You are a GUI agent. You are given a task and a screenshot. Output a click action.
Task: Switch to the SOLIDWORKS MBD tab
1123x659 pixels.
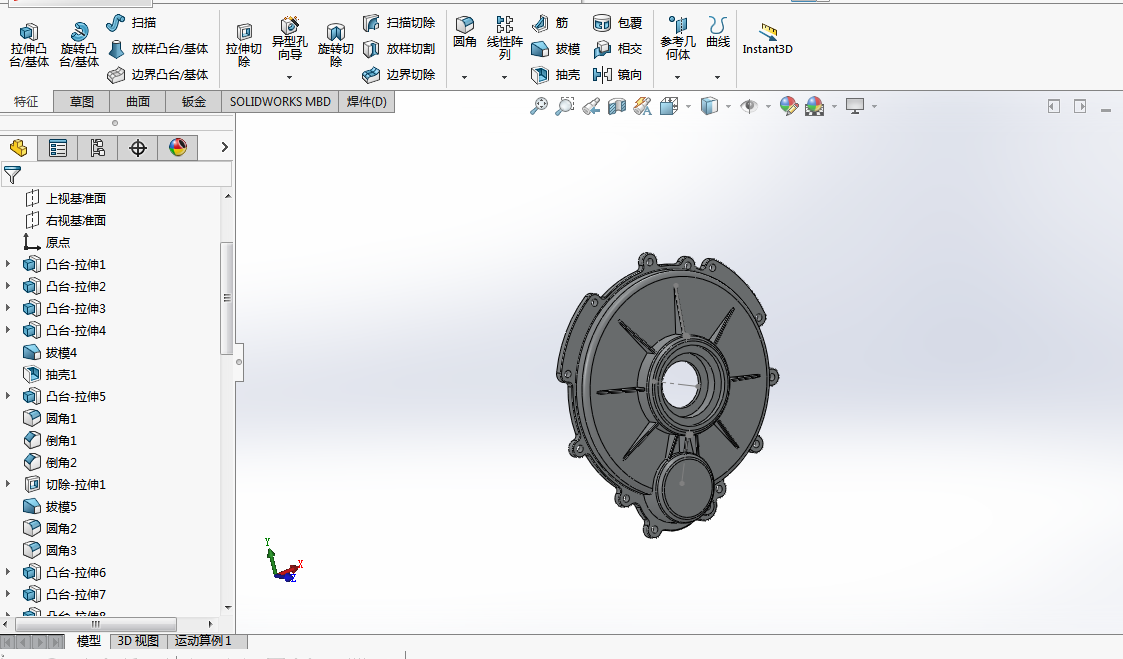click(280, 102)
